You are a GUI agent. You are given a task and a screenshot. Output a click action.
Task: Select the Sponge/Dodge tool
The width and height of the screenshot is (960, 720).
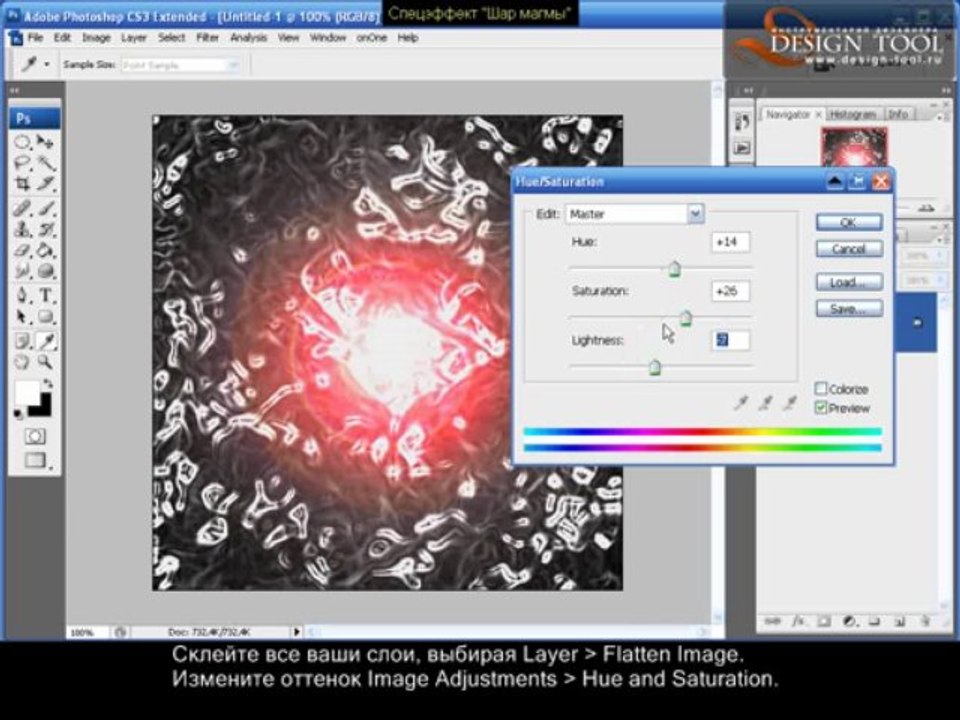(45, 271)
